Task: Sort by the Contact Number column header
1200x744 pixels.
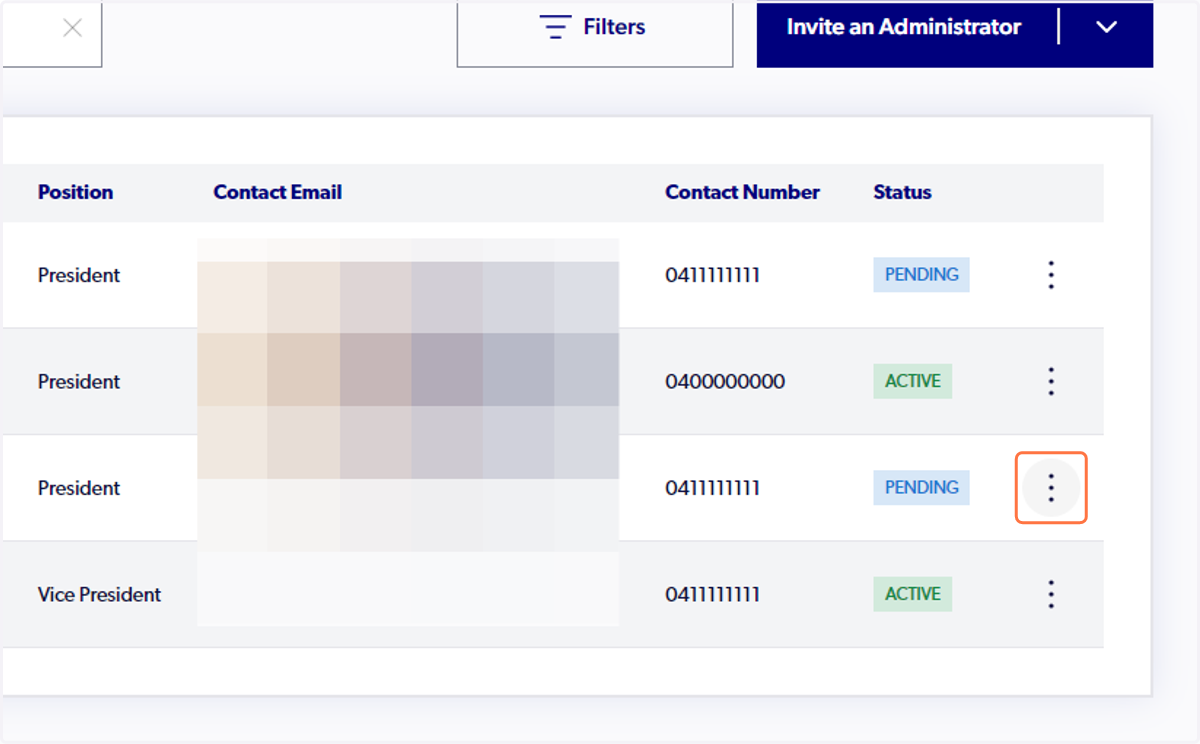Action: coord(742,192)
